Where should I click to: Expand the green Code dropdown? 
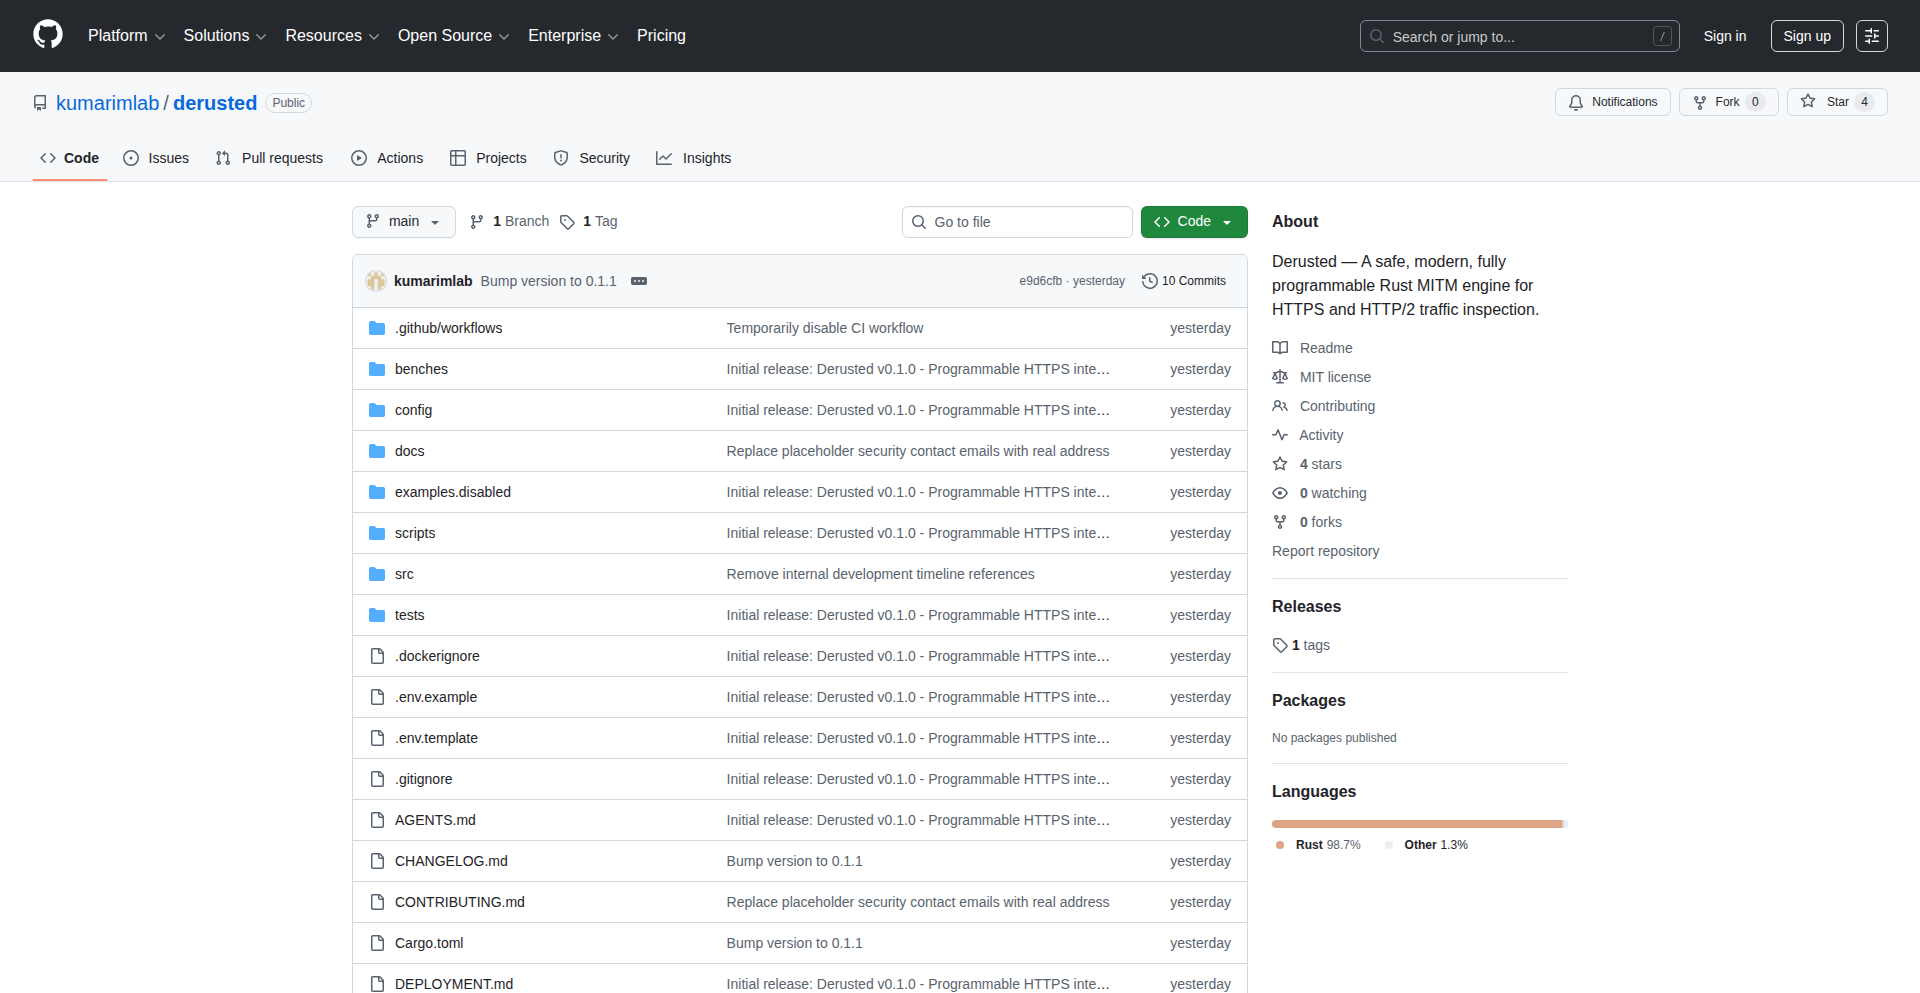pyautogui.click(x=1194, y=221)
